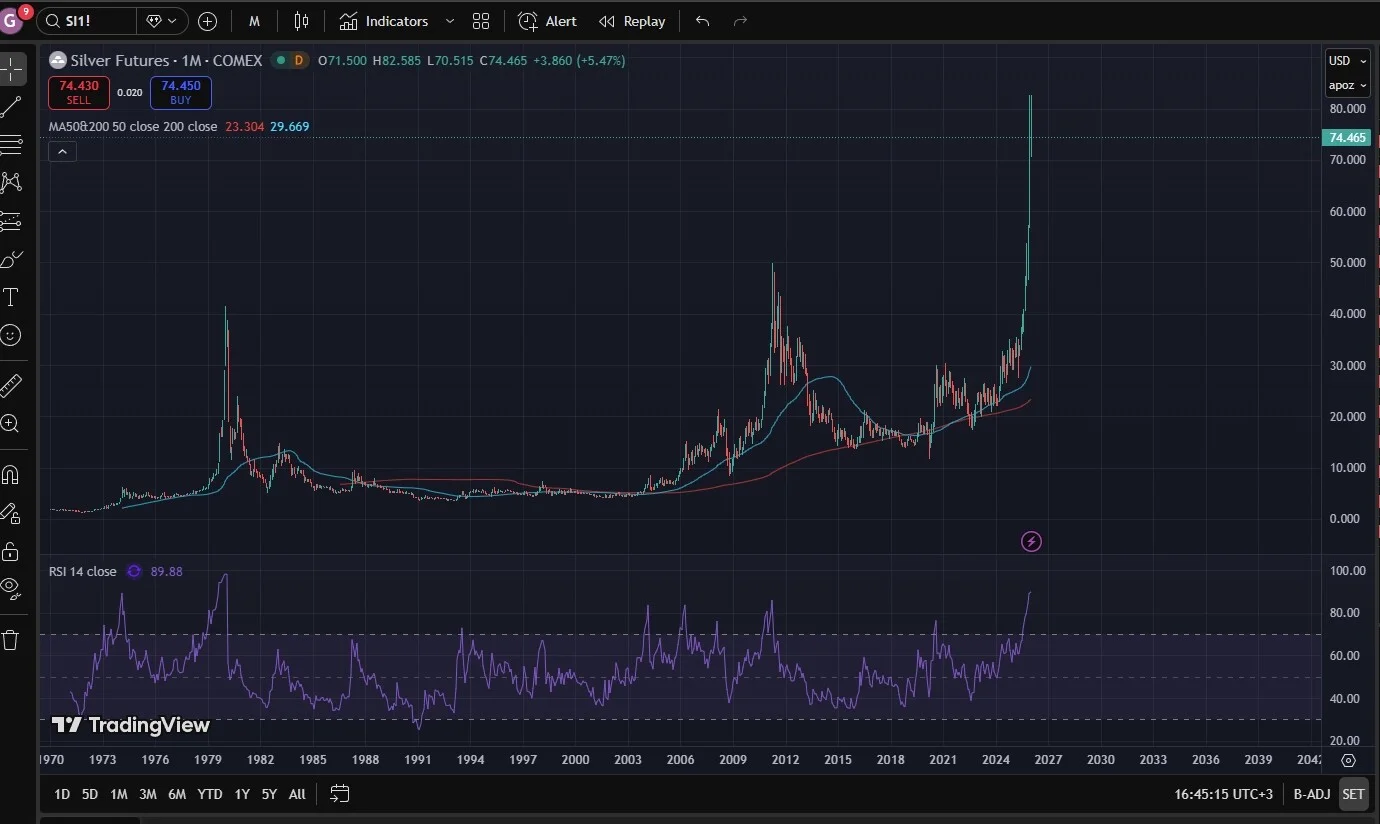Select the crosshair cursor tool

coord(12,69)
